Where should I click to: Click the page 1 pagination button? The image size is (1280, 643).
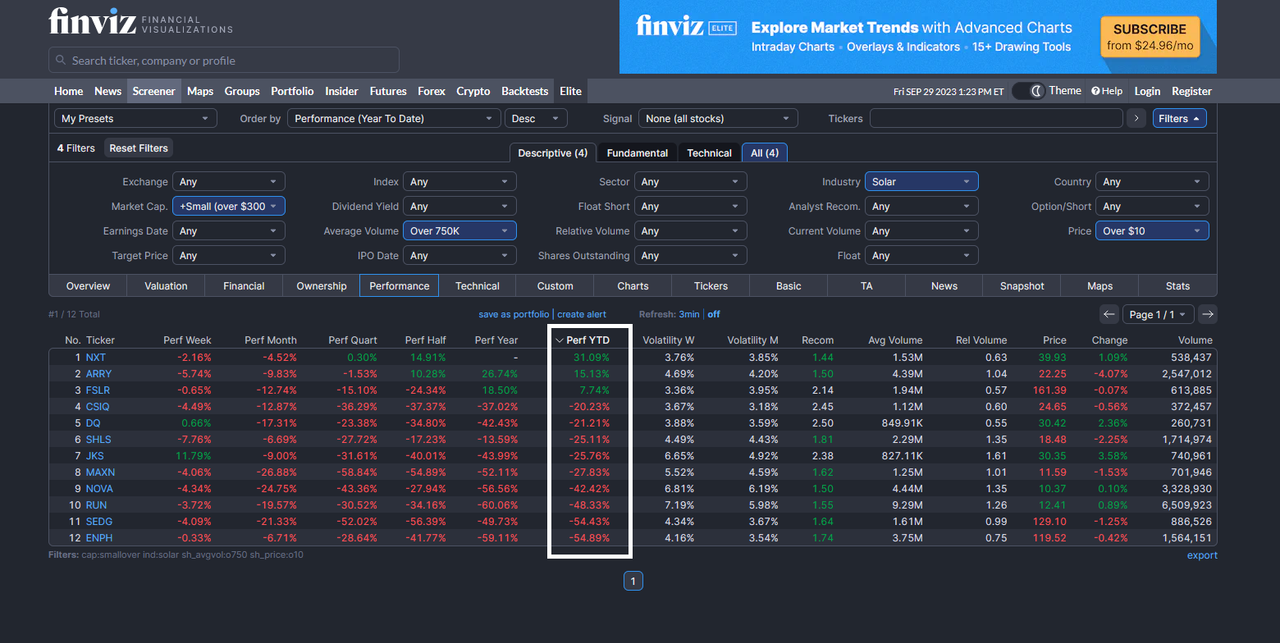point(633,581)
